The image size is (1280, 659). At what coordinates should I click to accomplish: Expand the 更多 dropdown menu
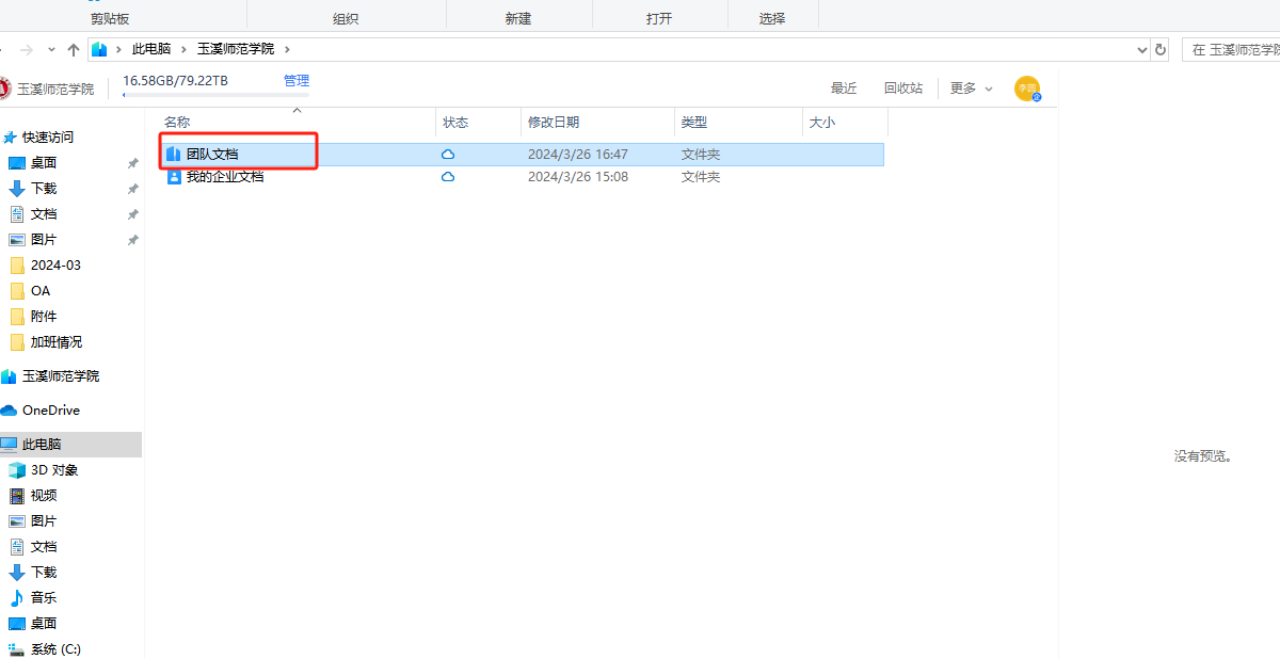tap(971, 88)
